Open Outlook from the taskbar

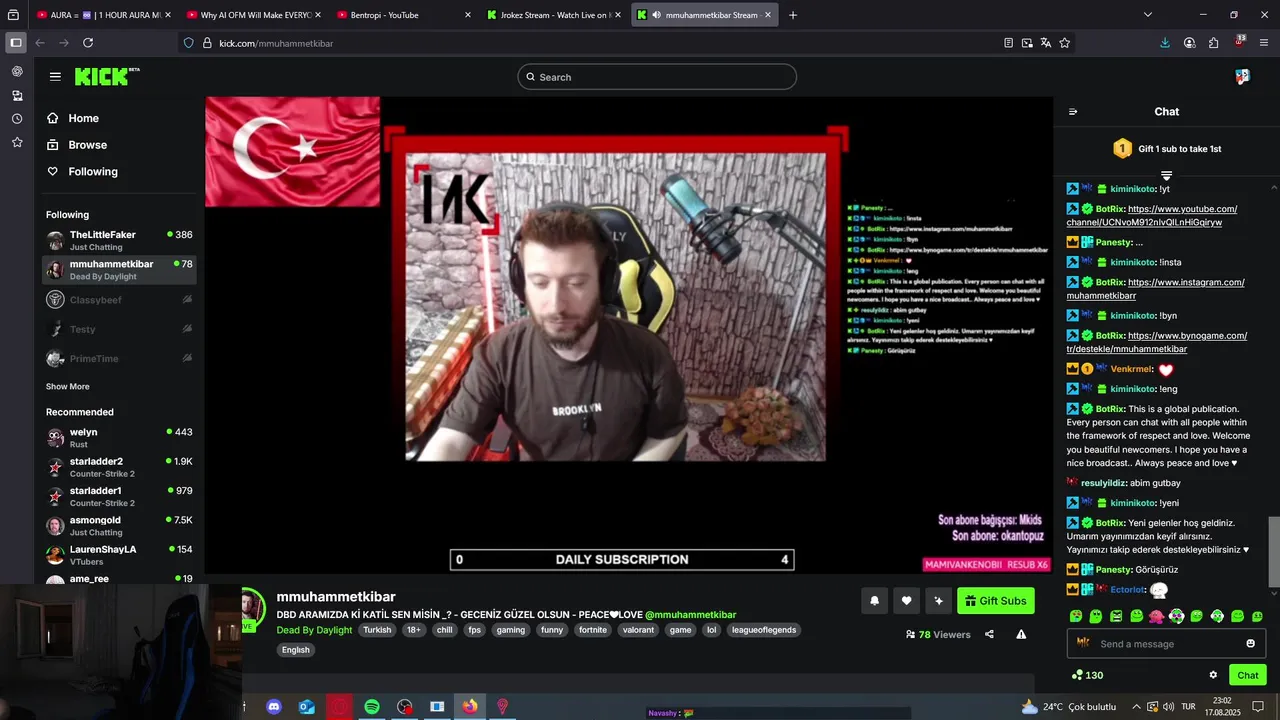point(307,706)
